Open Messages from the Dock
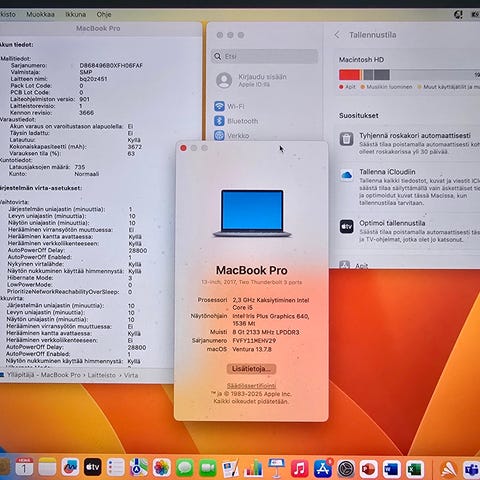 [x=185, y=467]
